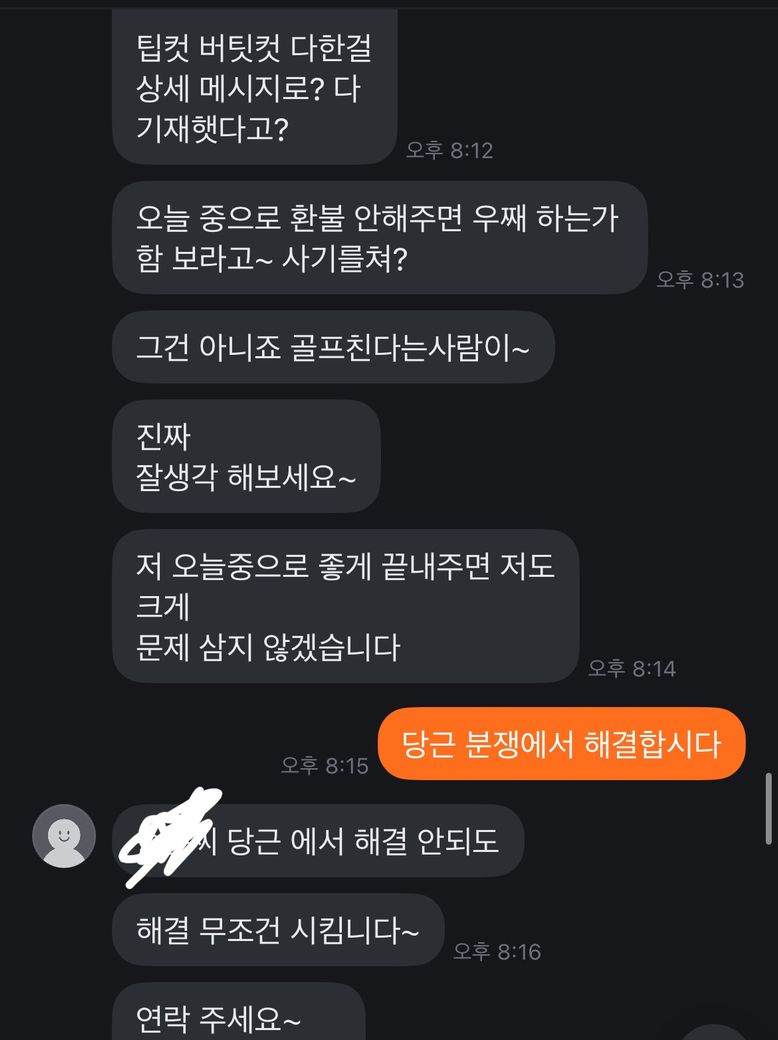Tap the '오후 8:13' timestamp
The width and height of the screenshot is (778, 1040).
[700, 280]
